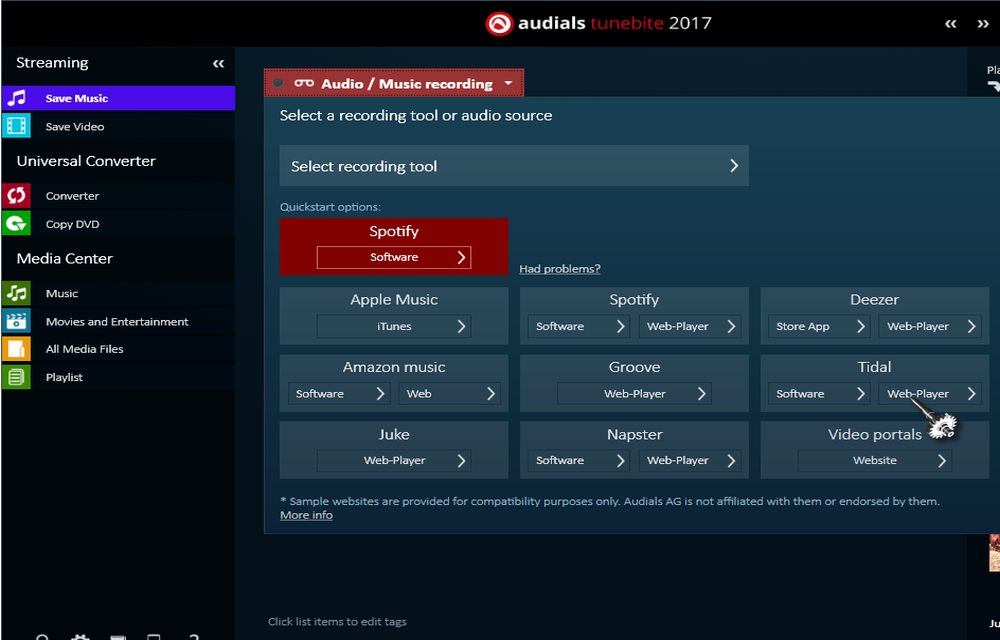
Task: Click the 'Select a recording tool or audio source' heading
Action: [x=416, y=115]
